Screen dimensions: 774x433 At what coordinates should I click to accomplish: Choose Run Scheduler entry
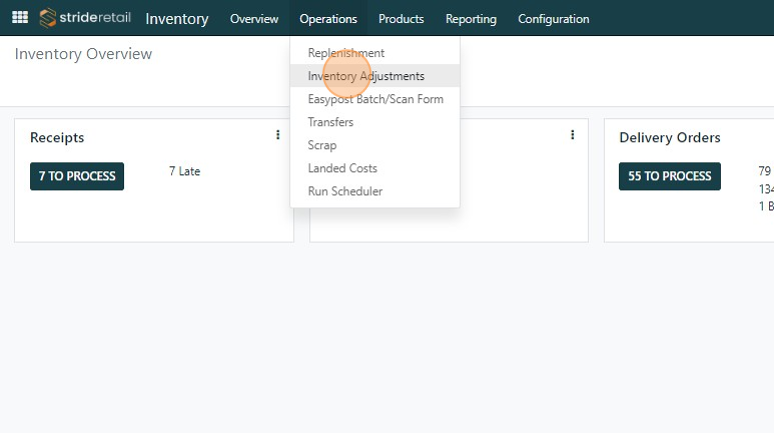pyautogui.click(x=345, y=191)
